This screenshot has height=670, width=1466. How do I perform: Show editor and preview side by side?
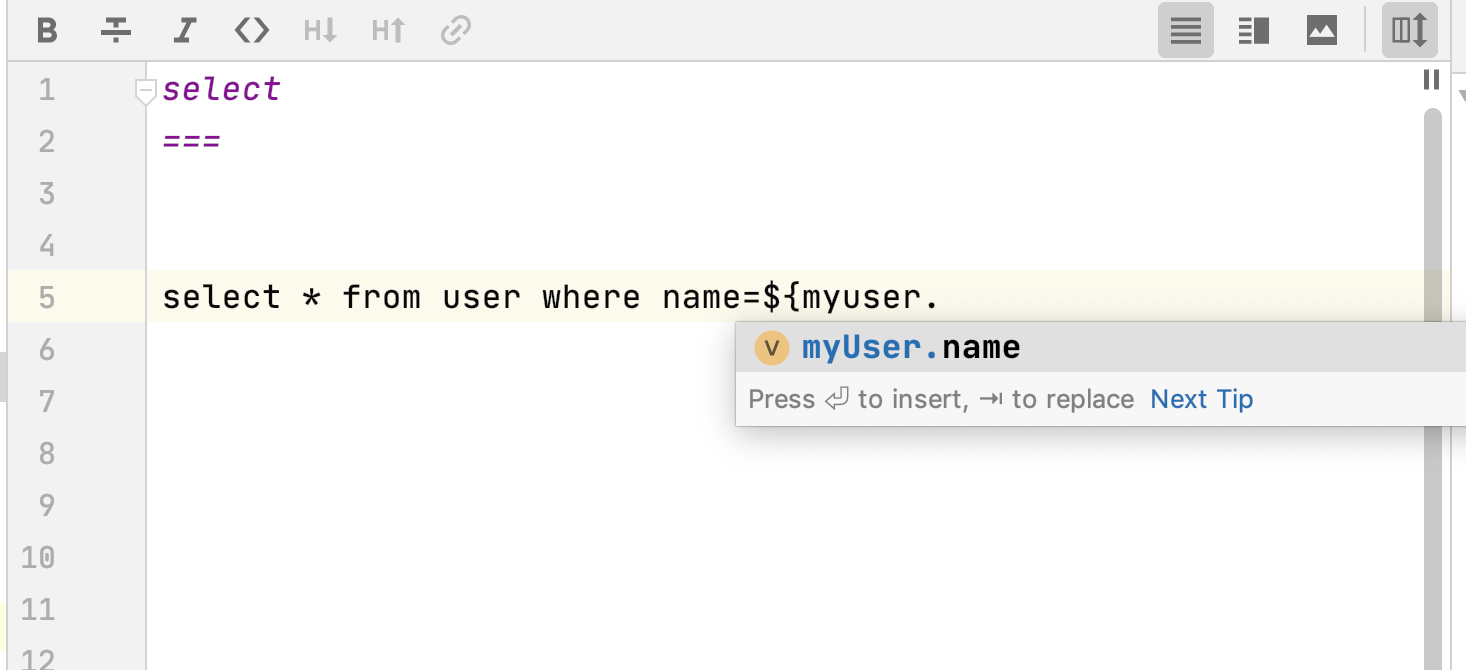point(1253,31)
